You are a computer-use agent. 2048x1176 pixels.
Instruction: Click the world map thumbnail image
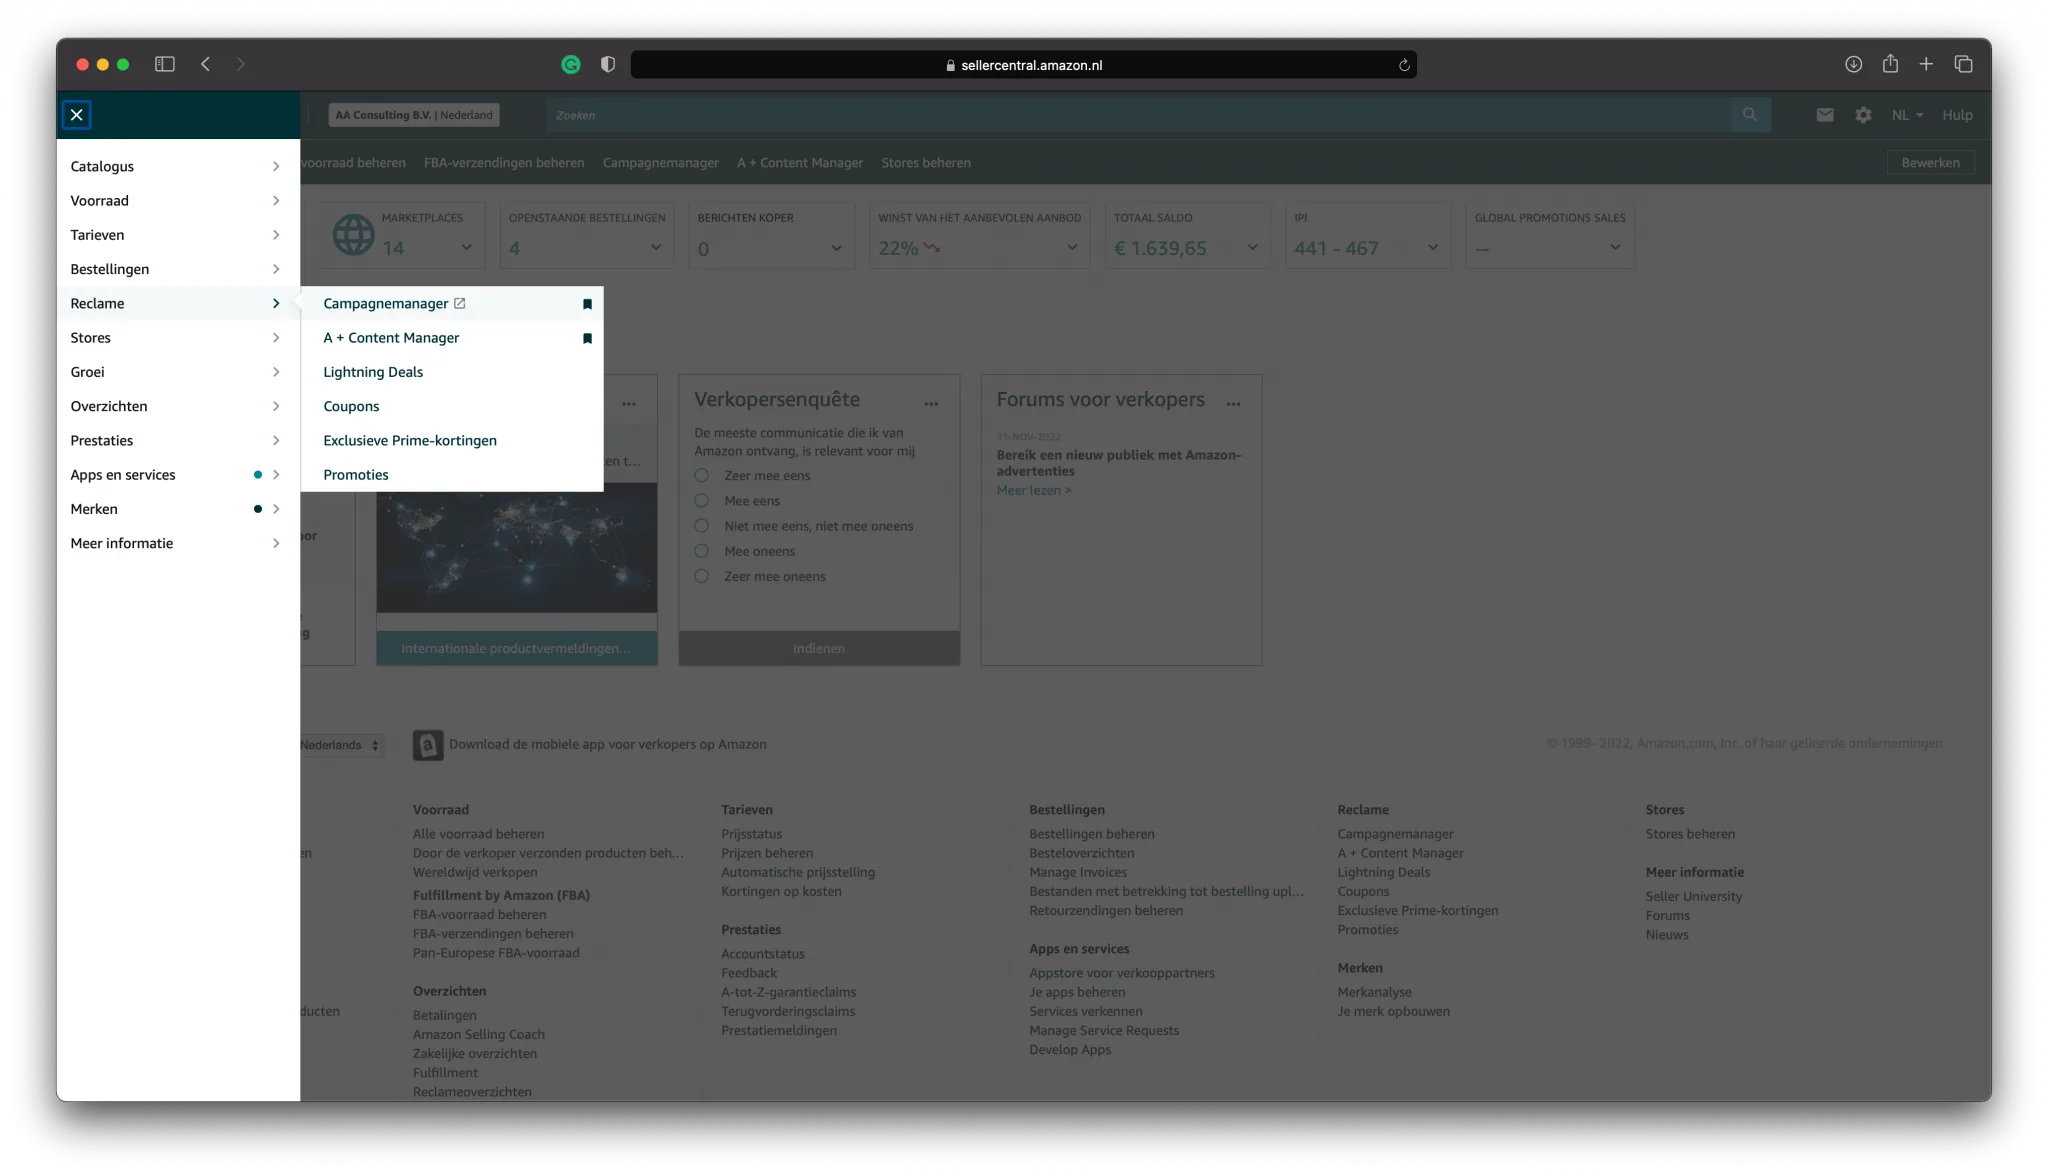tap(517, 548)
